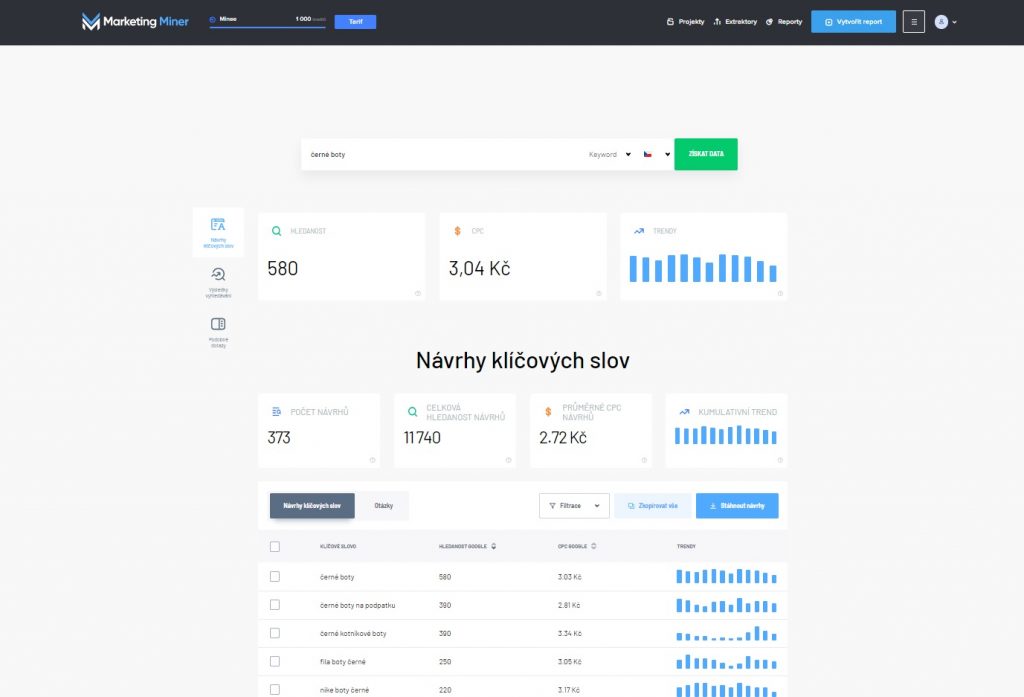Image resolution: width=1024 pixels, height=697 pixels.
Task: Tick the checkbox for černé boty row
Action: 275,577
